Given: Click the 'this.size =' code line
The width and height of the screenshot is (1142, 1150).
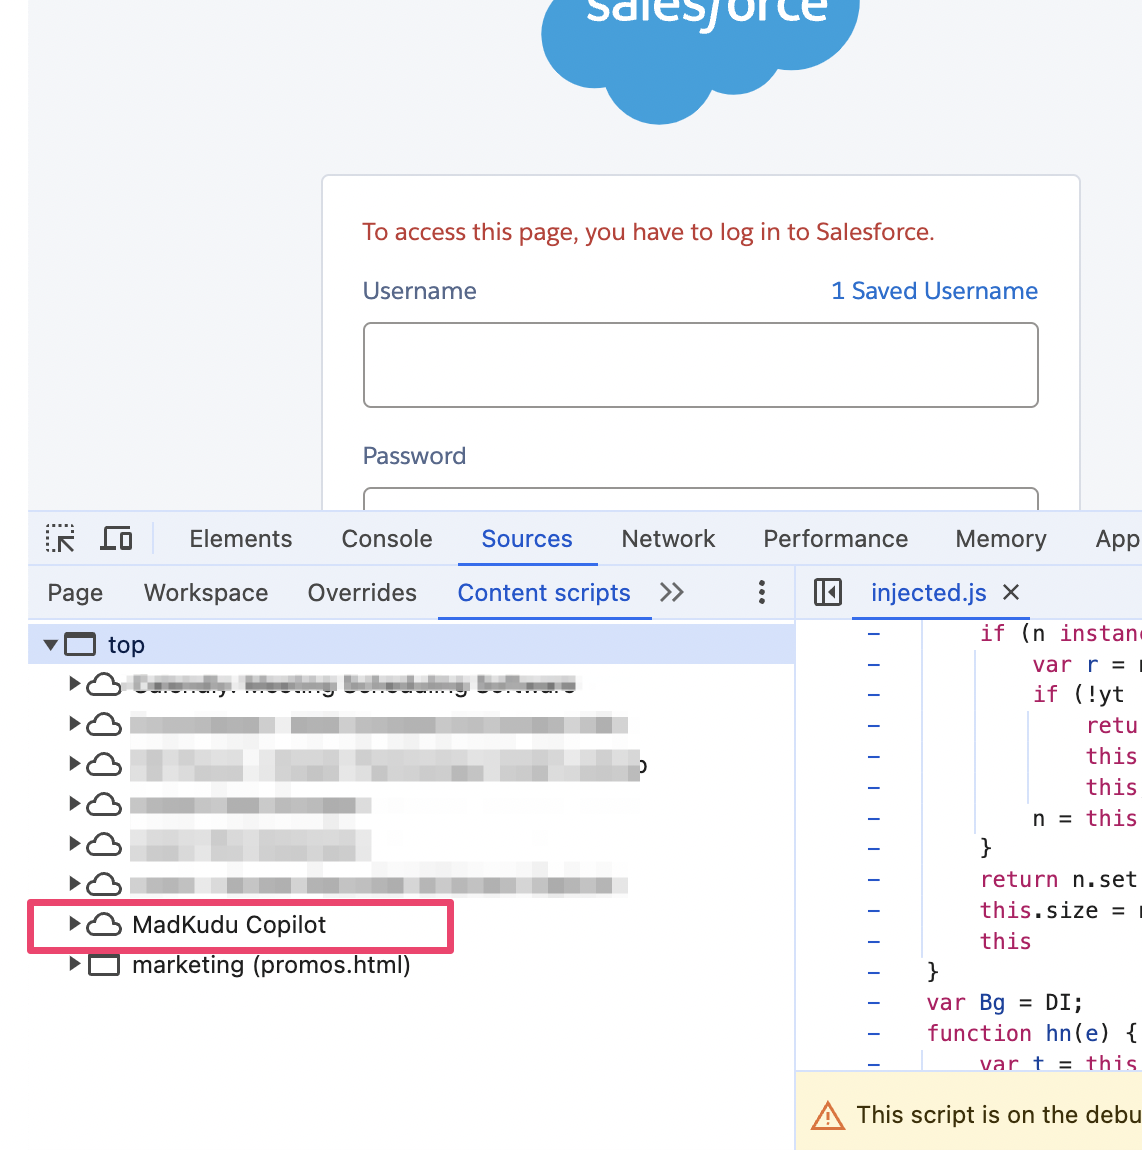Looking at the screenshot, I should coord(1058,909).
